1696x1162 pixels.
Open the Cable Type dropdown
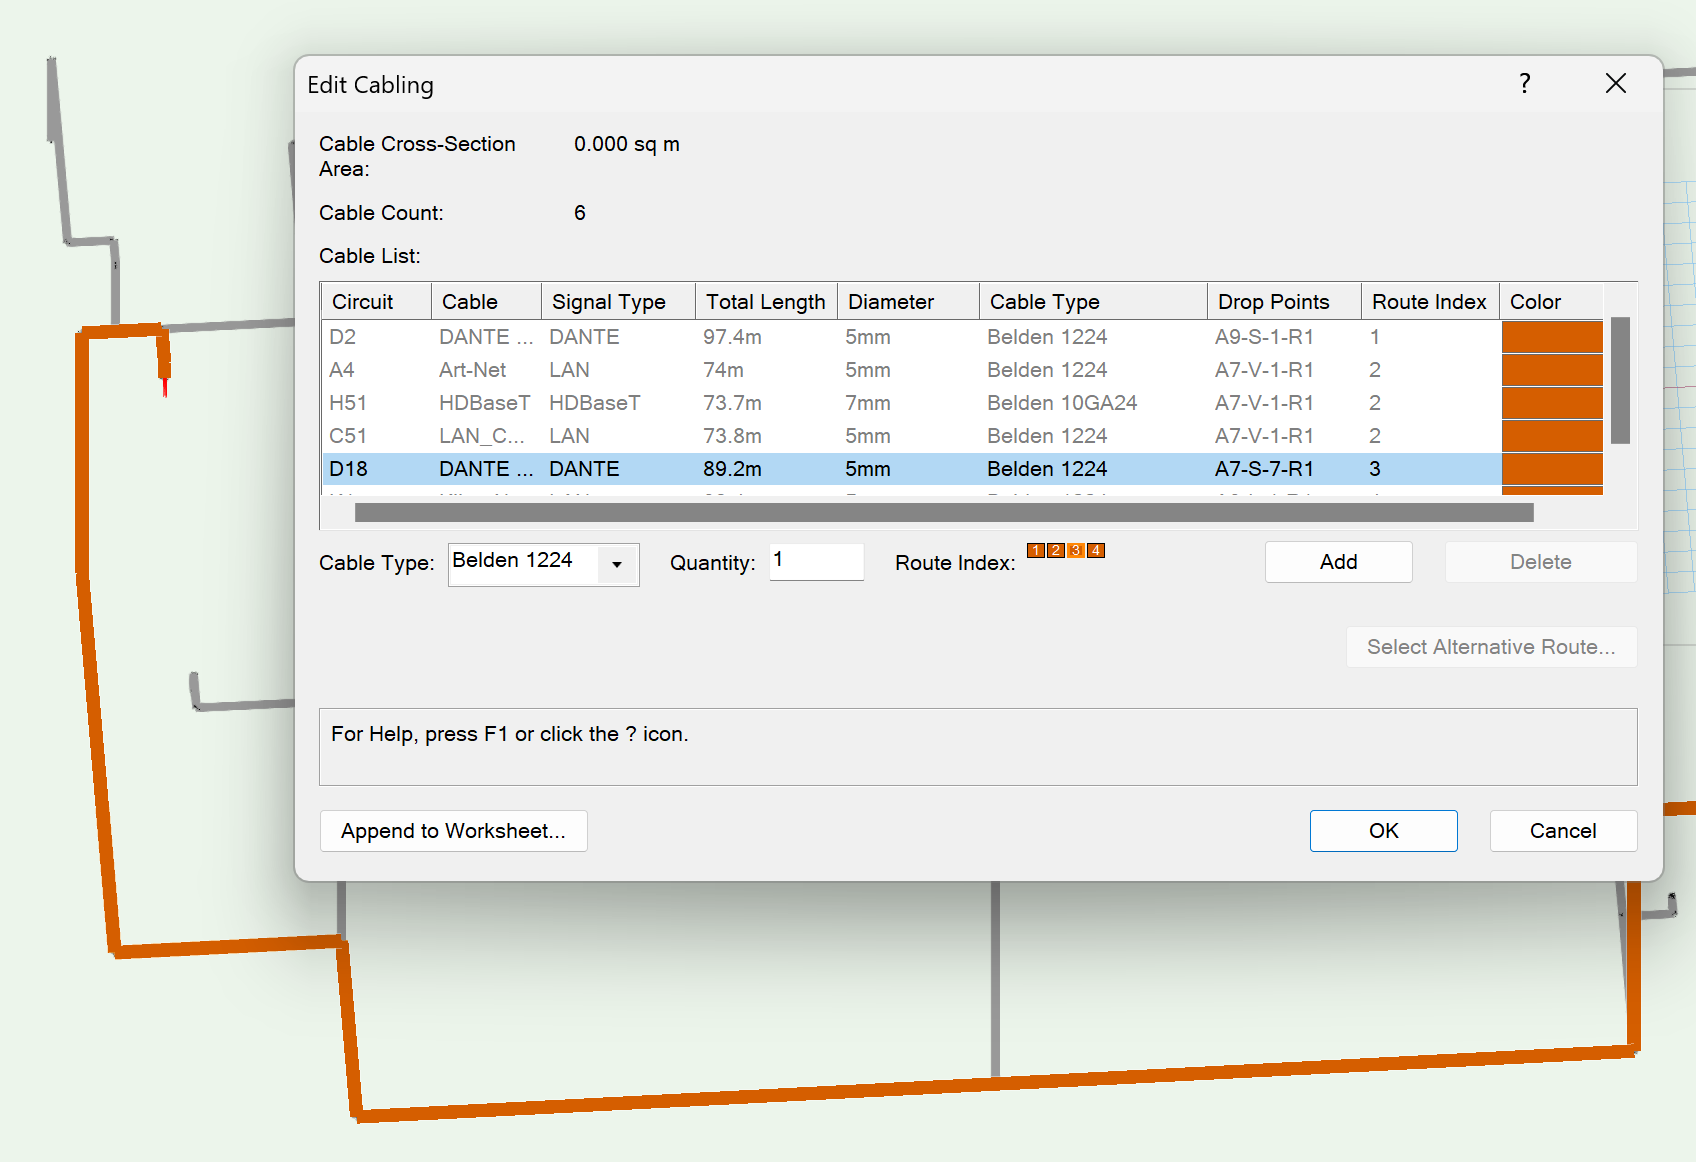click(617, 564)
